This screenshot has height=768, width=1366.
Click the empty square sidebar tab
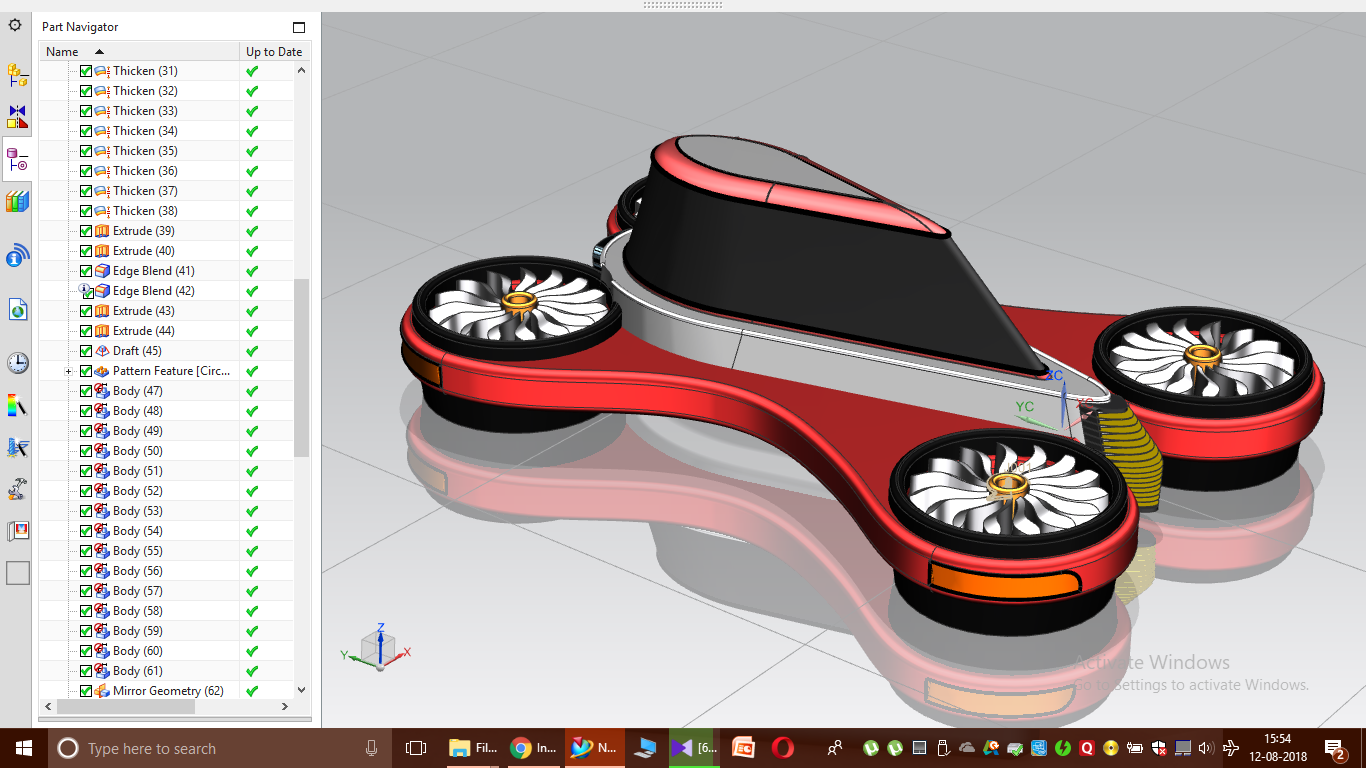(x=18, y=573)
